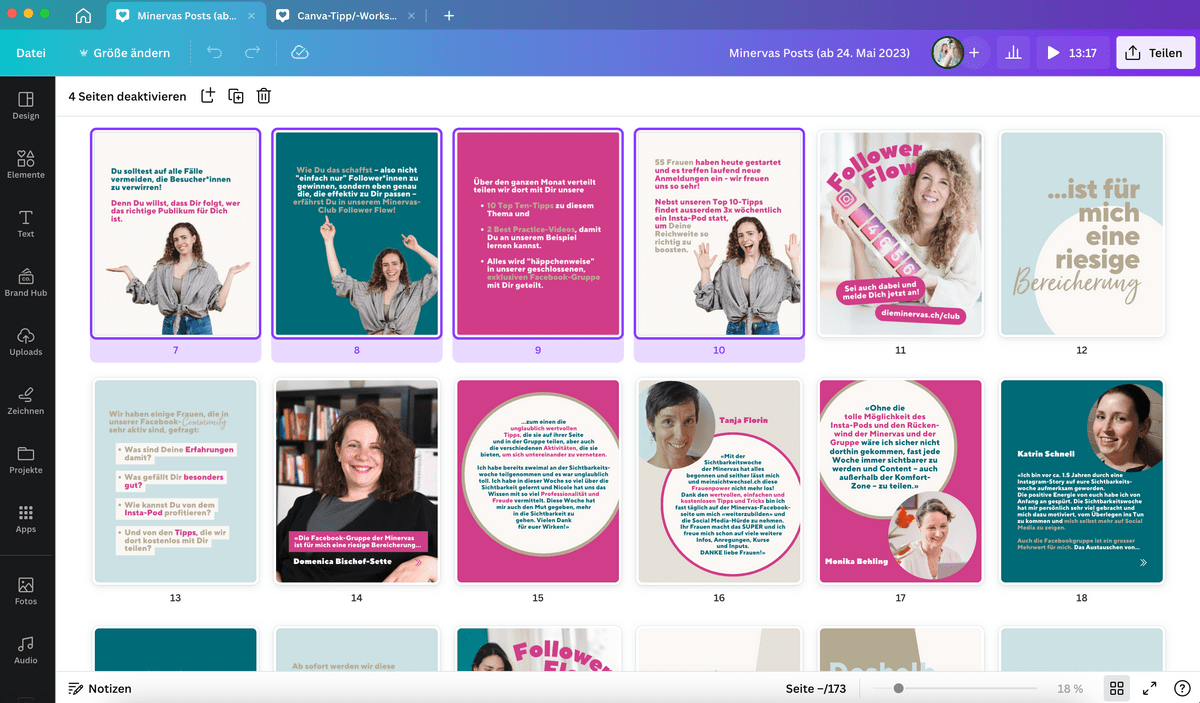This screenshot has height=703, width=1200.
Task: Select page 10 thumbnail with 55 Frauen text
Action: (x=719, y=234)
